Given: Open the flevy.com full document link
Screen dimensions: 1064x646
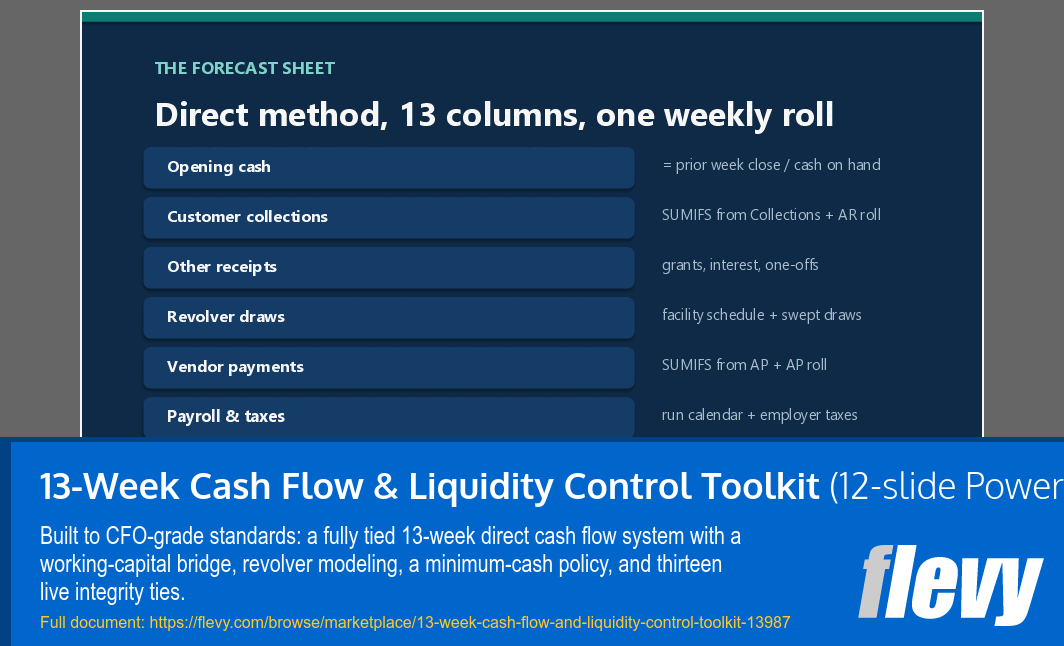Looking at the screenshot, I should coord(470,622).
